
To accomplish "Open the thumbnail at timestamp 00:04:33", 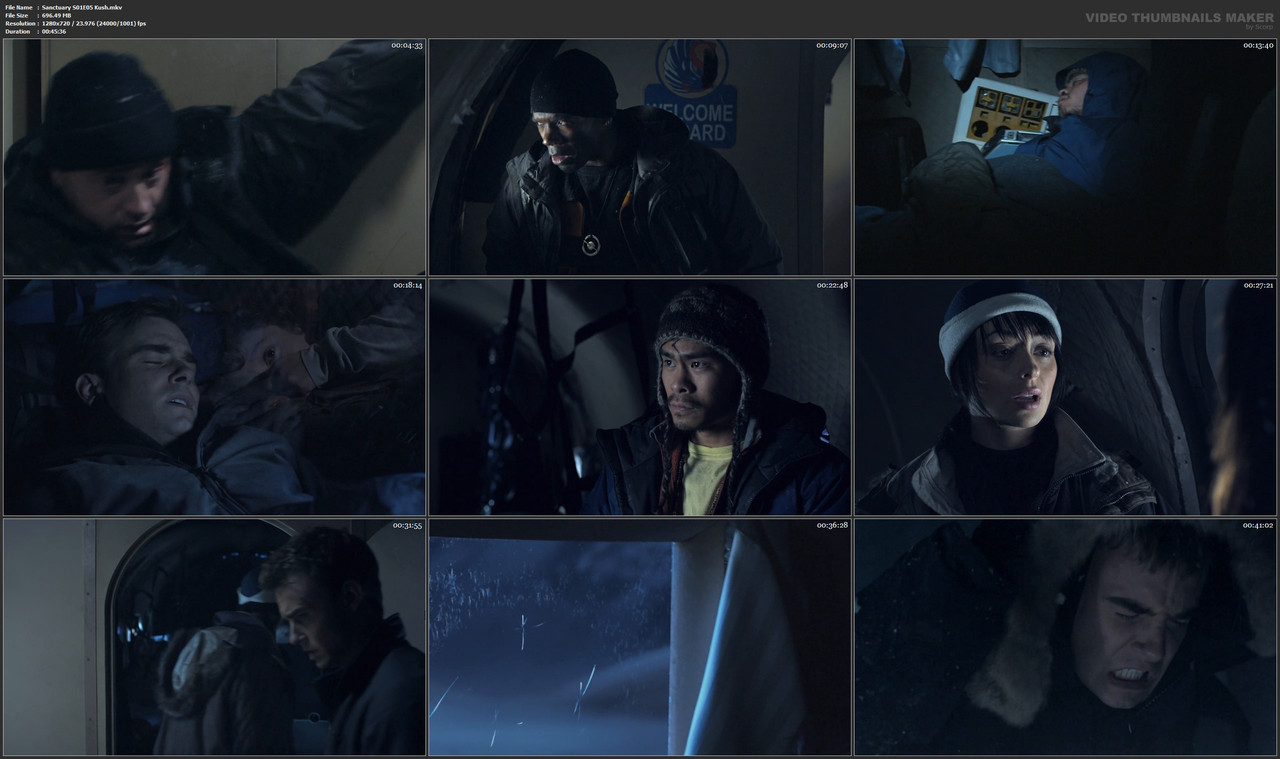I will pos(214,155).
